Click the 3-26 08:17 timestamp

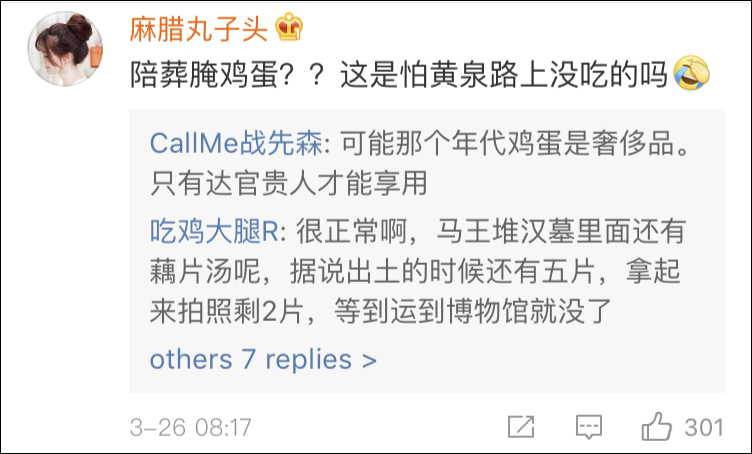coord(190,427)
